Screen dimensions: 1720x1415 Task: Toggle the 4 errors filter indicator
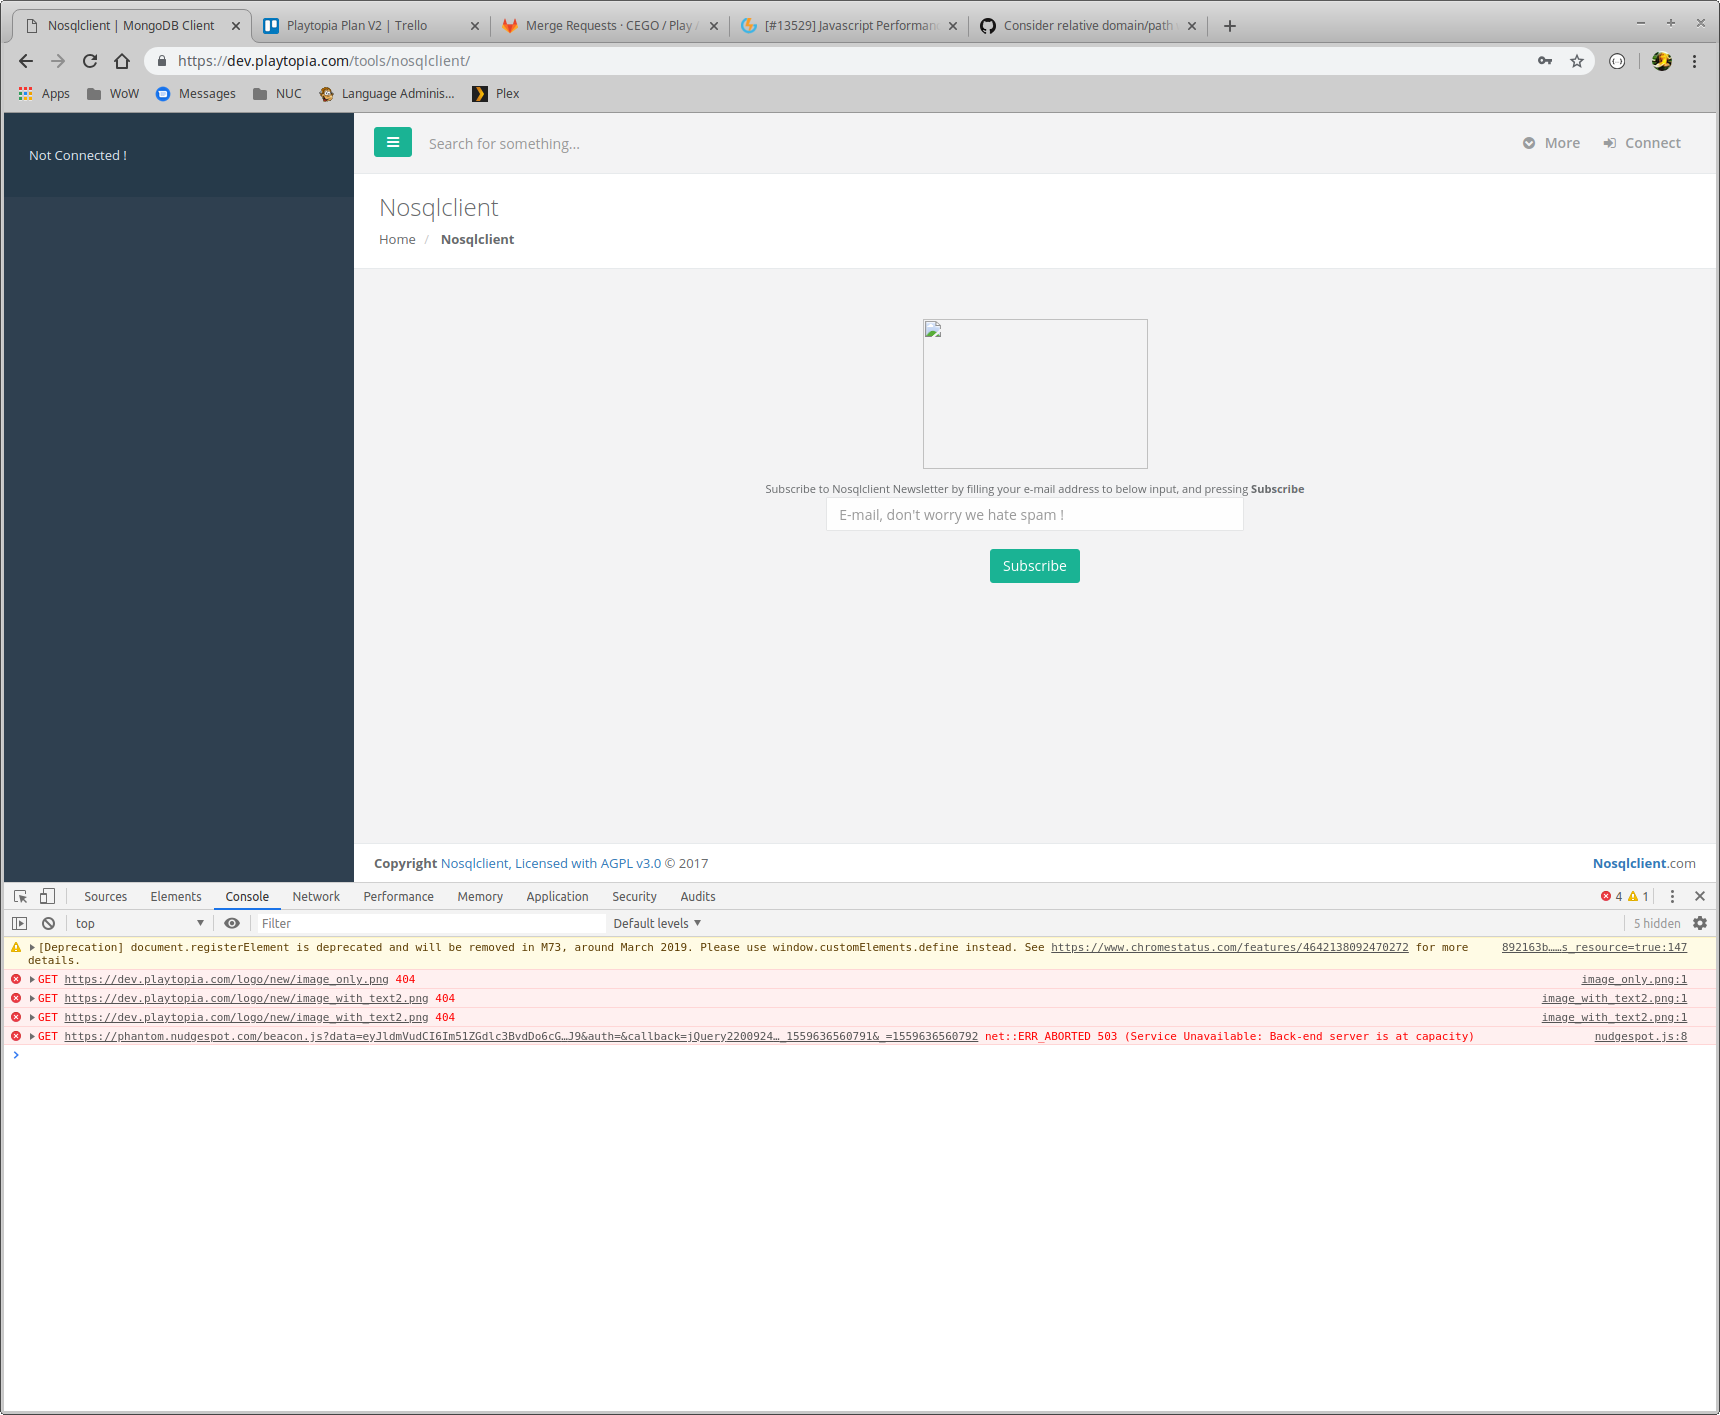[x=1611, y=896]
